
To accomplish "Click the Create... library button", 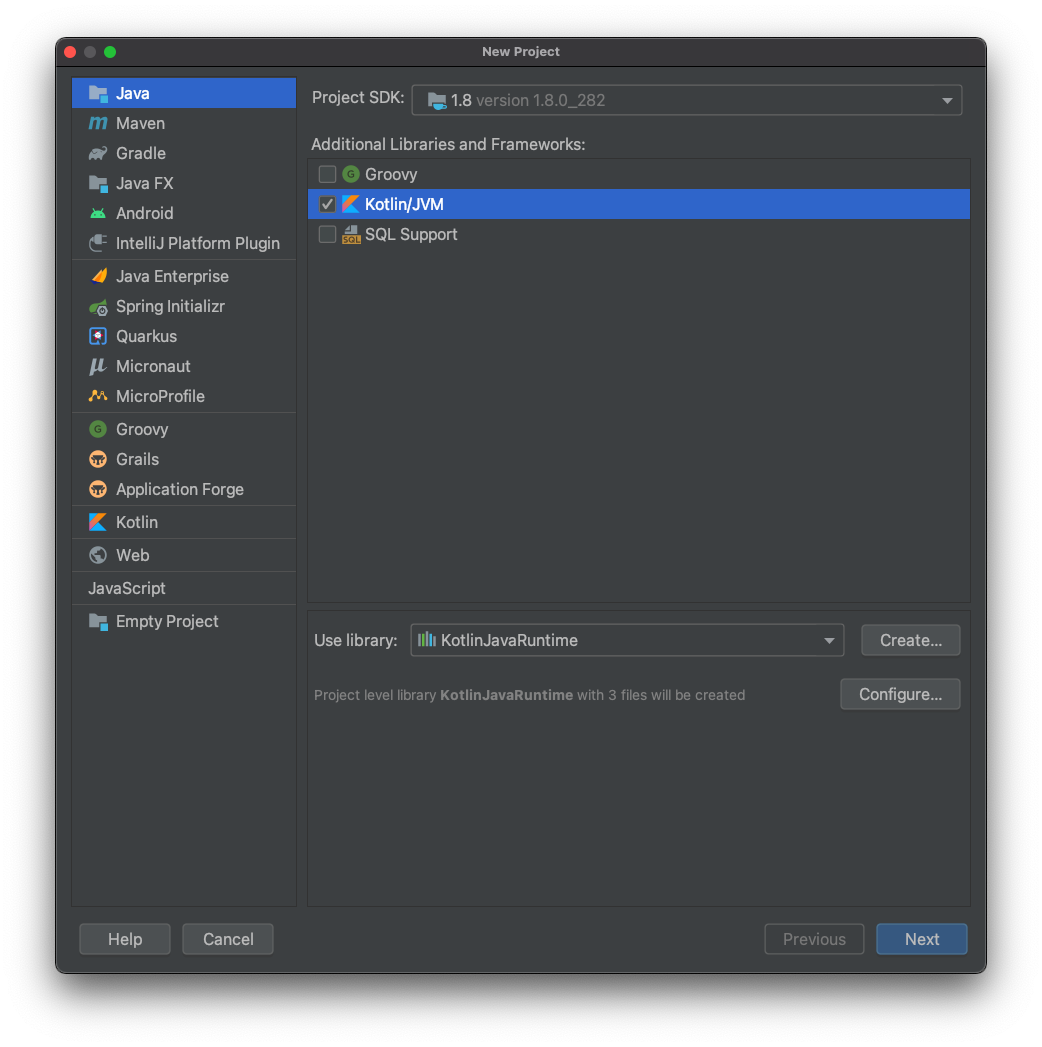I will 910,640.
